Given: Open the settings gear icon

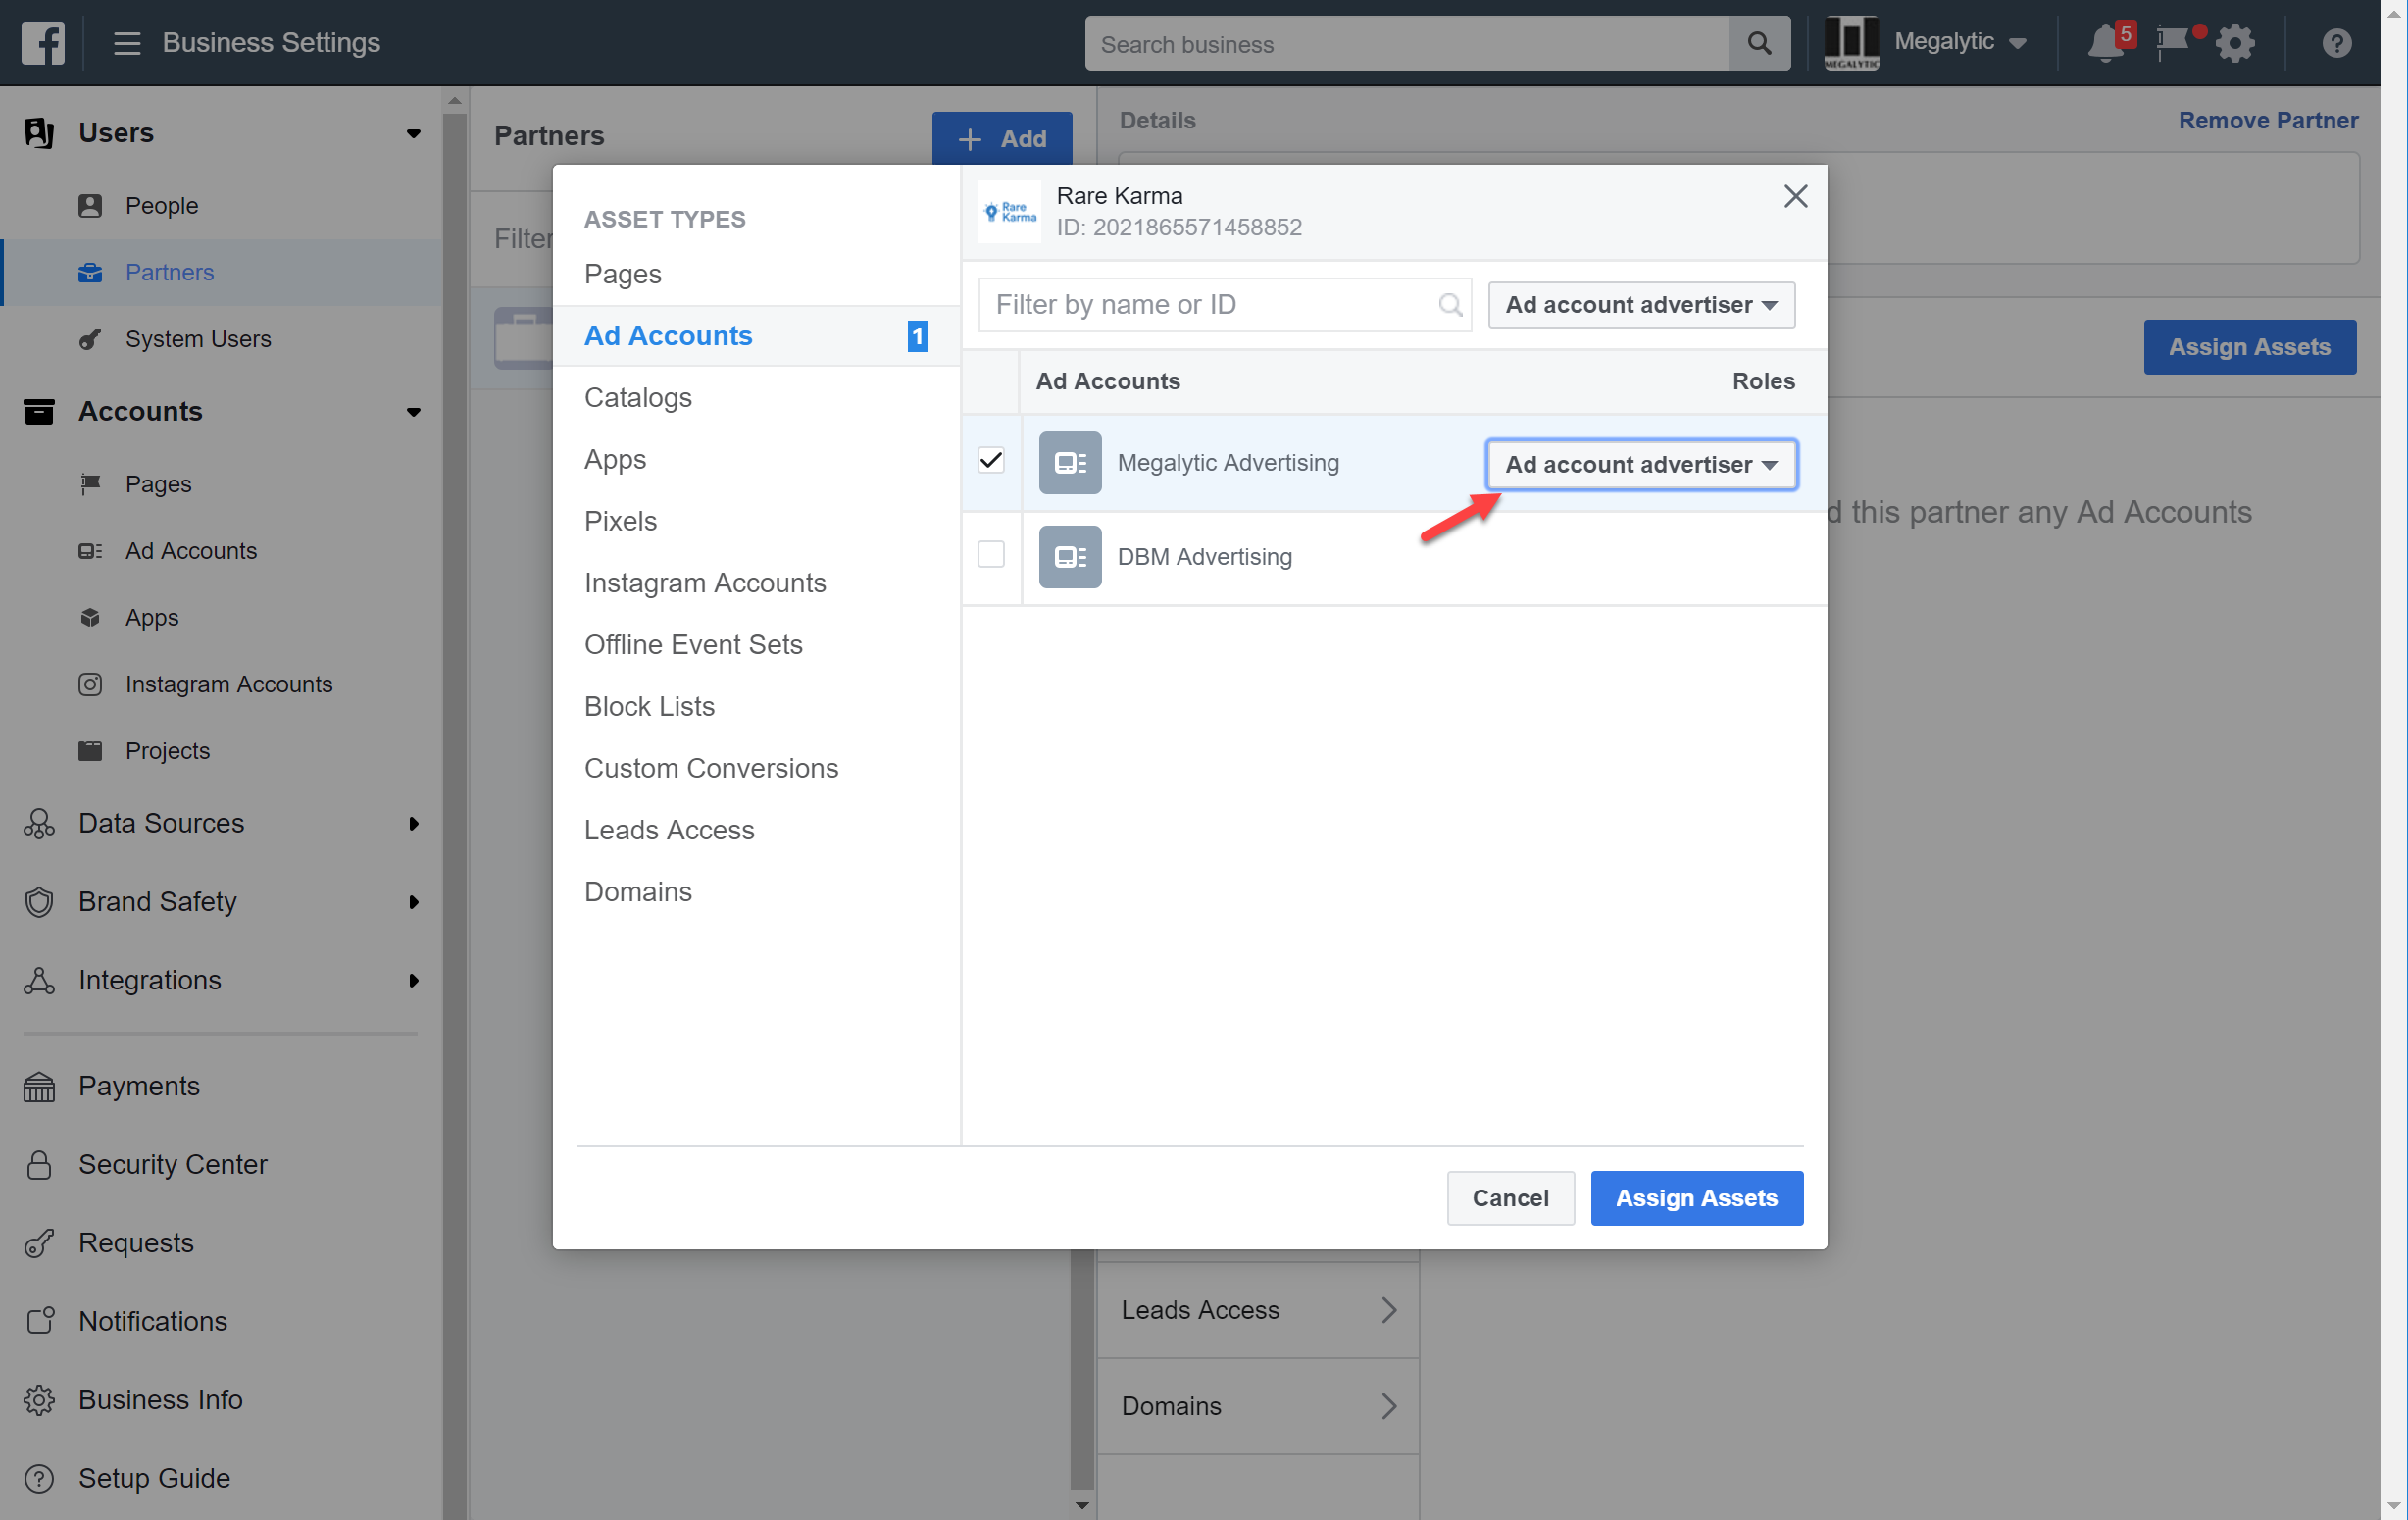Looking at the screenshot, I should [2235, 43].
